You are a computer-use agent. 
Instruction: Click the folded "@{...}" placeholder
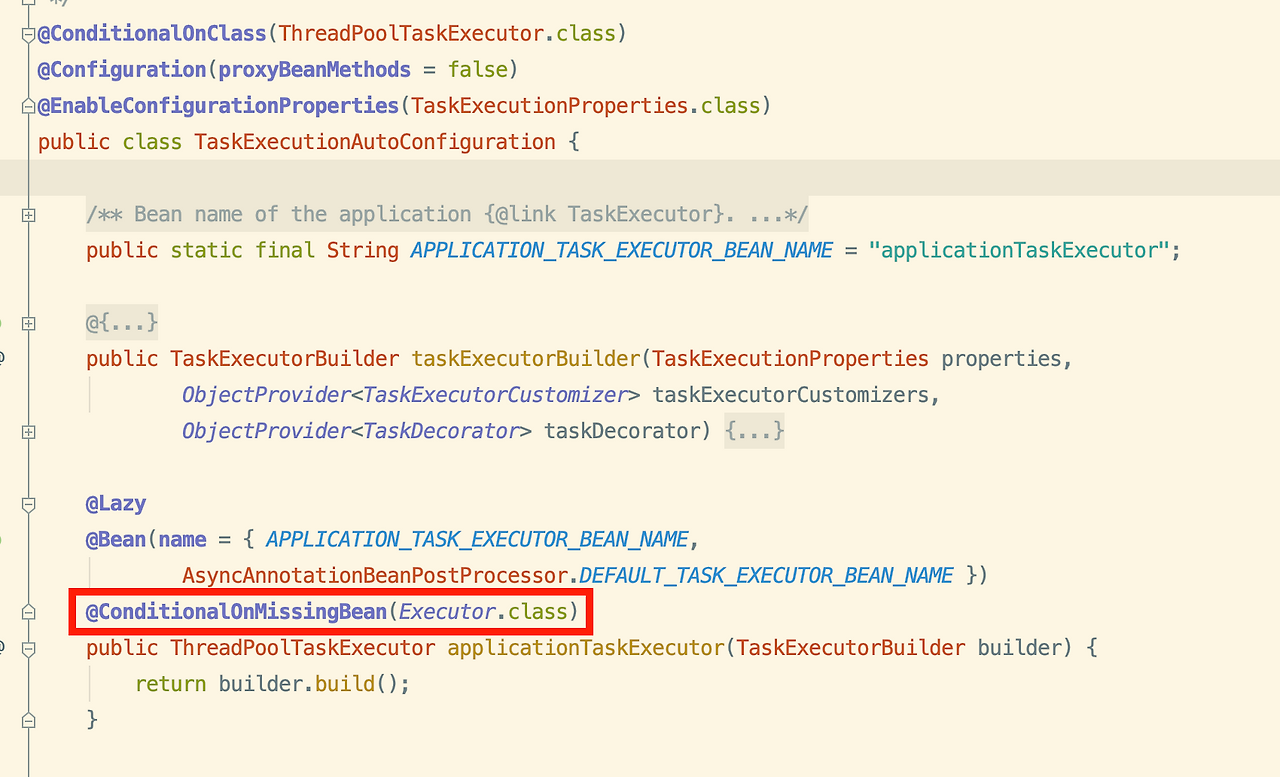tap(122, 323)
